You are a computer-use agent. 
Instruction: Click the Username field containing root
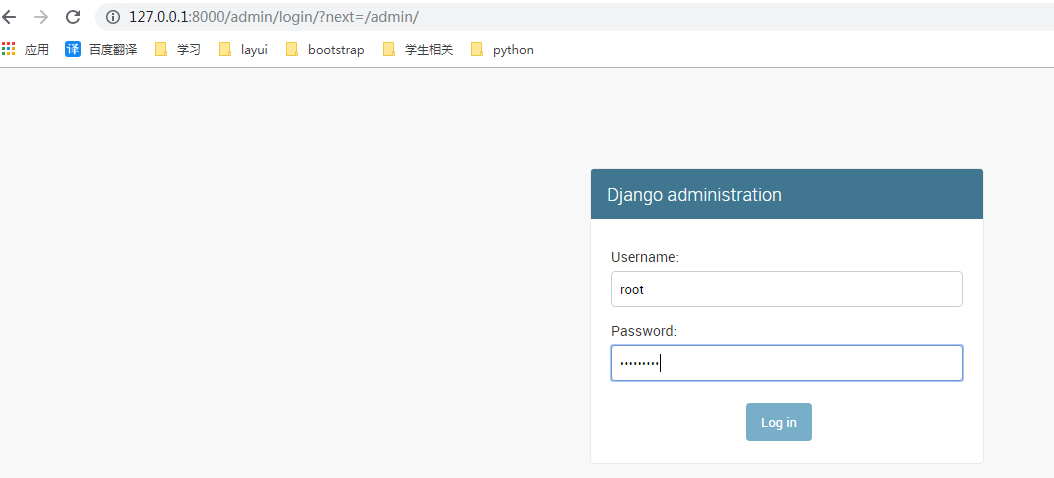point(786,289)
